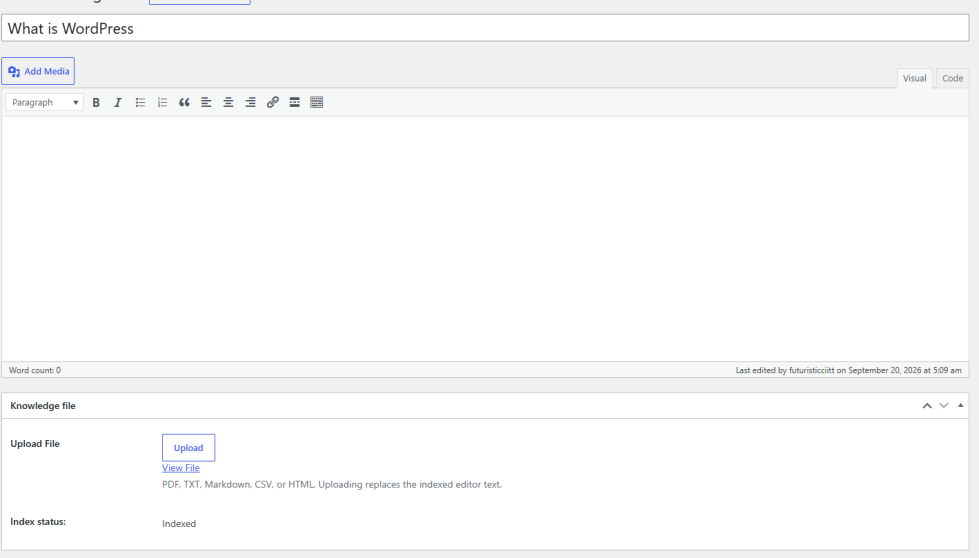Apply italic formatting
The height and width of the screenshot is (558, 979).
118,102
